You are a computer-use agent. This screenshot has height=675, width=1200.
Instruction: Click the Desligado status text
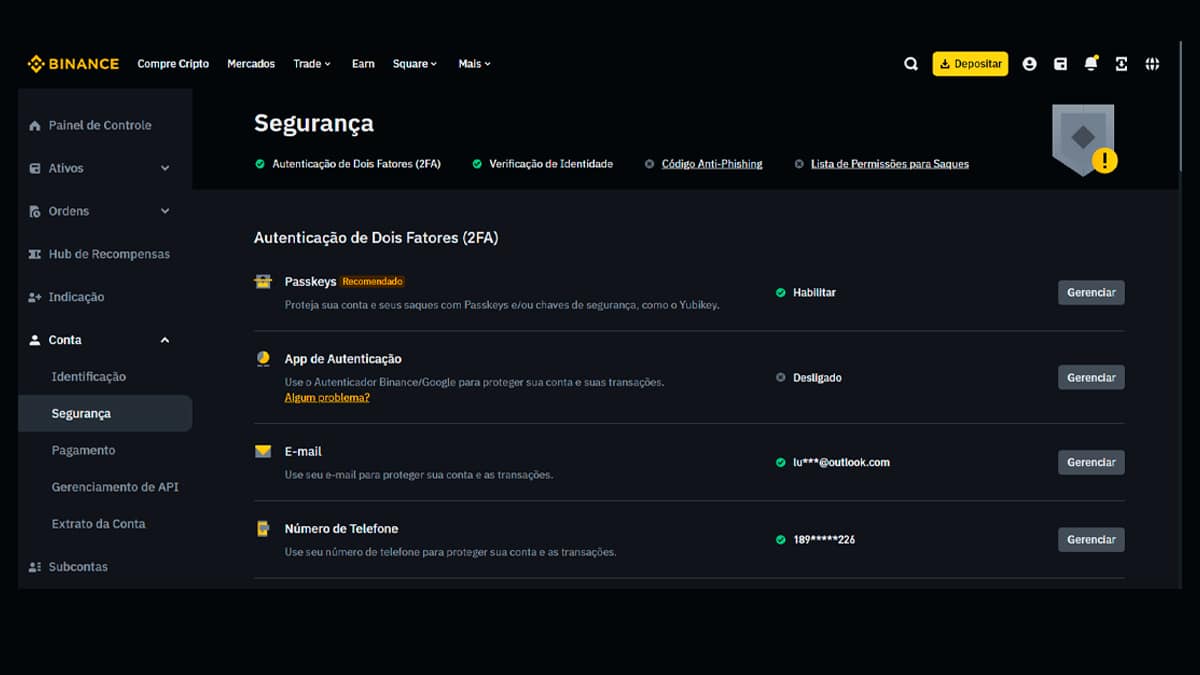tap(817, 378)
